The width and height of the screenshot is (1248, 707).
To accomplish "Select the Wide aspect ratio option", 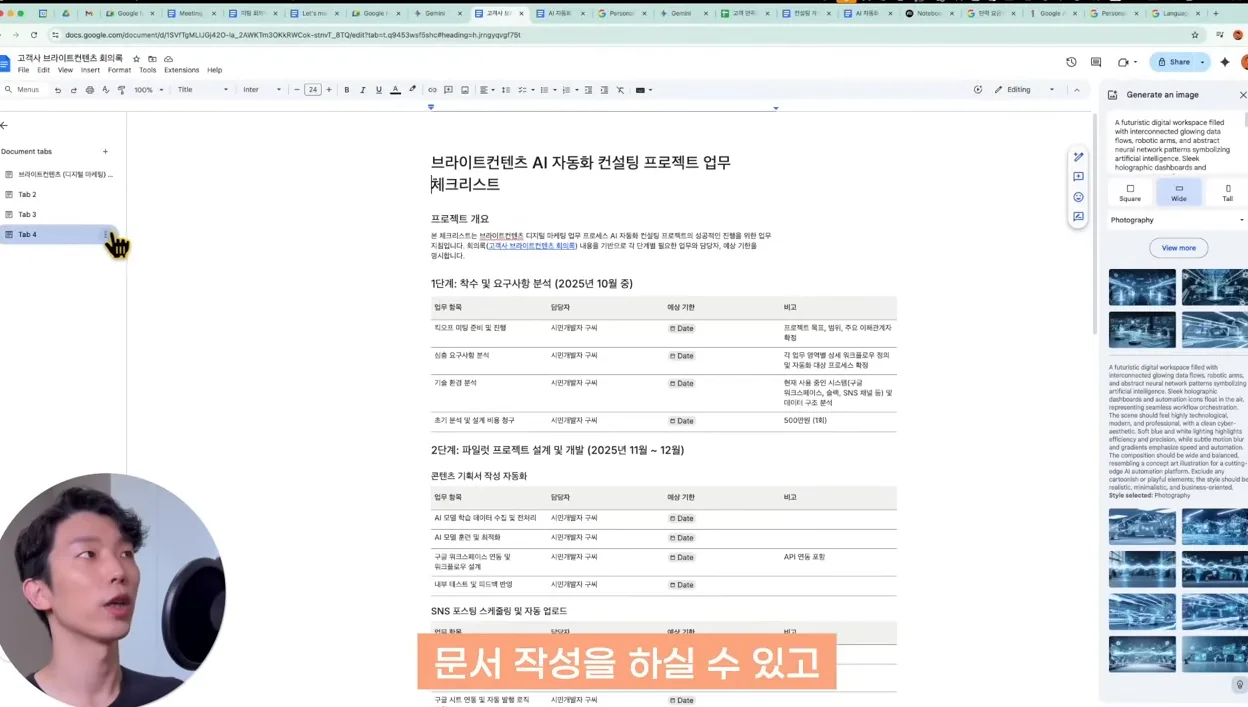I will [1179, 193].
